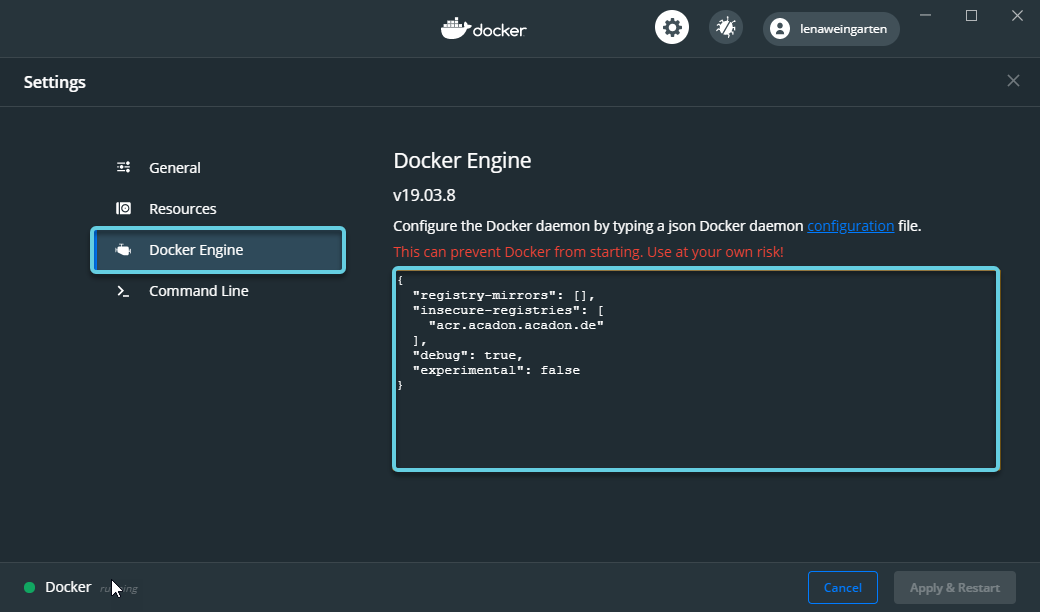Close the Settings panel
This screenshot has height=612, width=1040.
click(x=1013, y=80)
